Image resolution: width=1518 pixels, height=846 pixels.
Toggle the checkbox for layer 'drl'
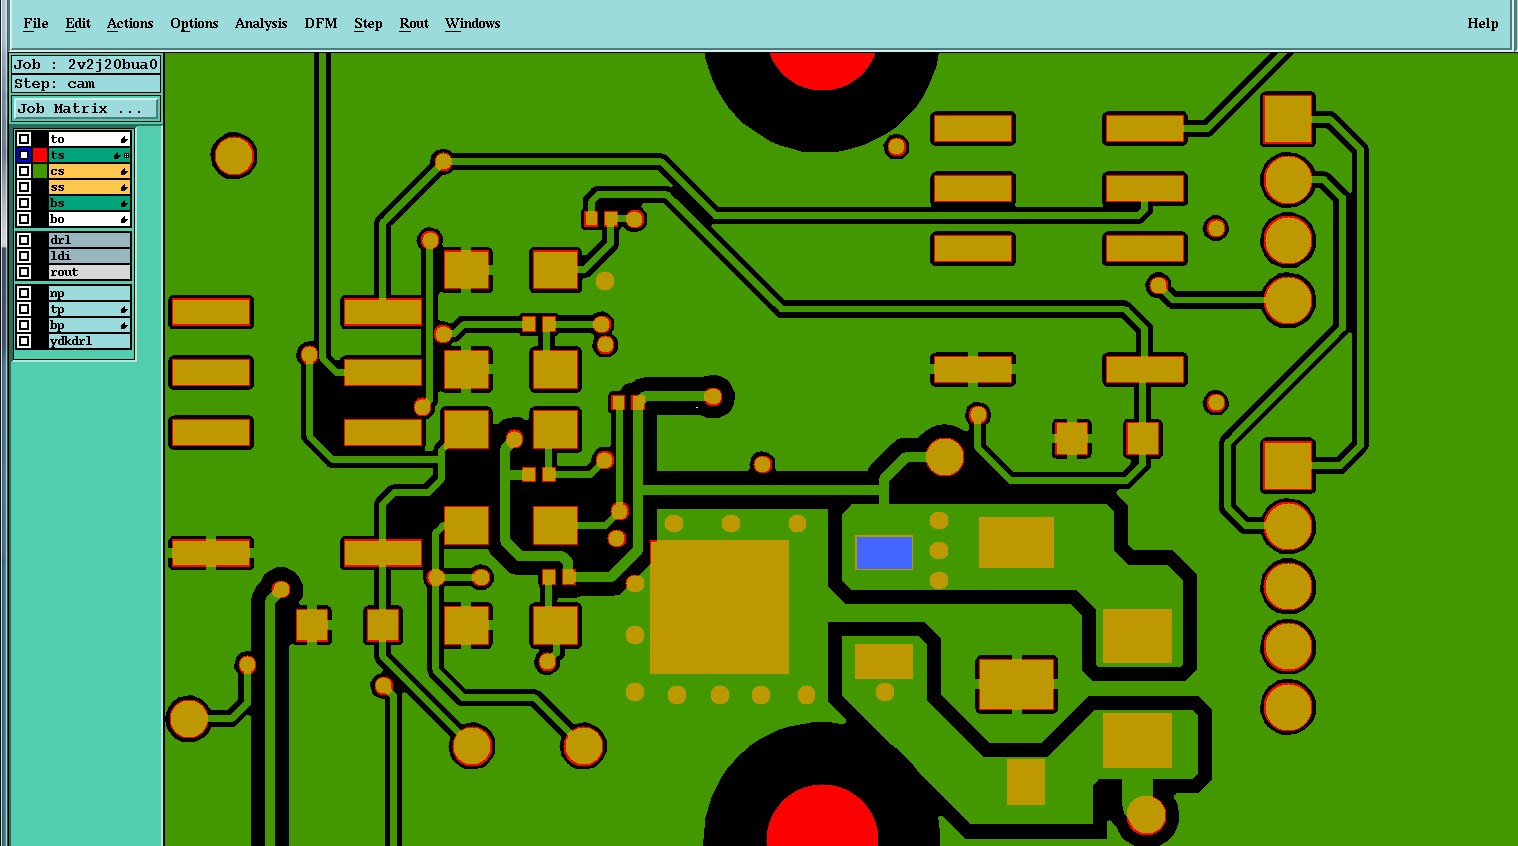coord(24,240)
